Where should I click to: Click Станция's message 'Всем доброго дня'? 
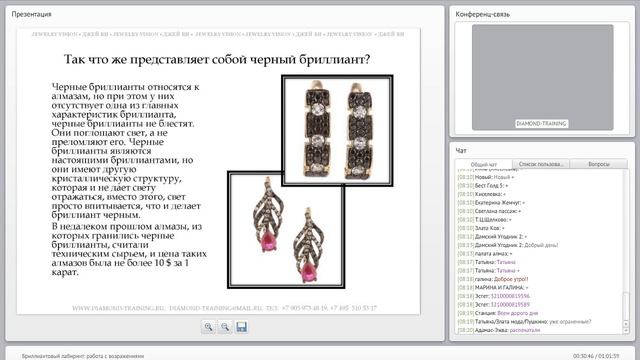pyautogui.click(x=498, y=313)
